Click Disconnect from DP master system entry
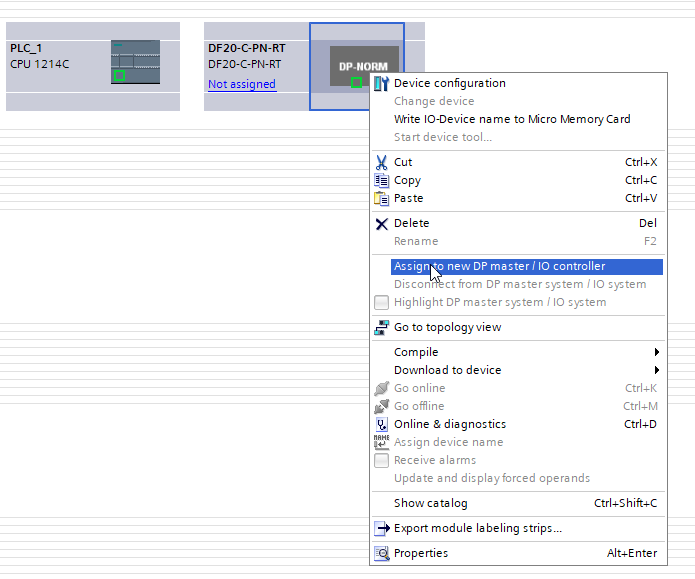 pos(520,285)
